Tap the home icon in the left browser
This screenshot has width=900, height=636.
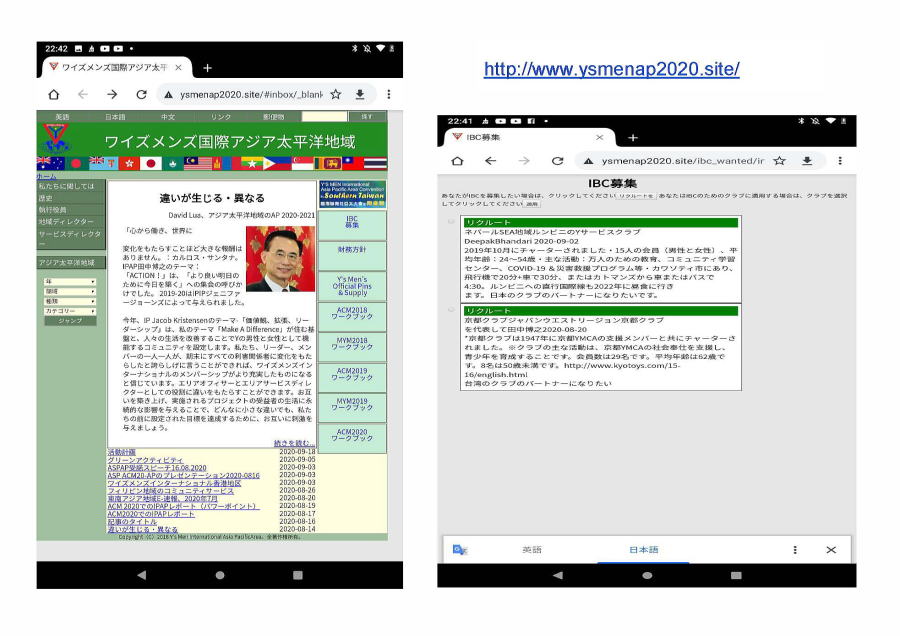[x=53, y=94]
